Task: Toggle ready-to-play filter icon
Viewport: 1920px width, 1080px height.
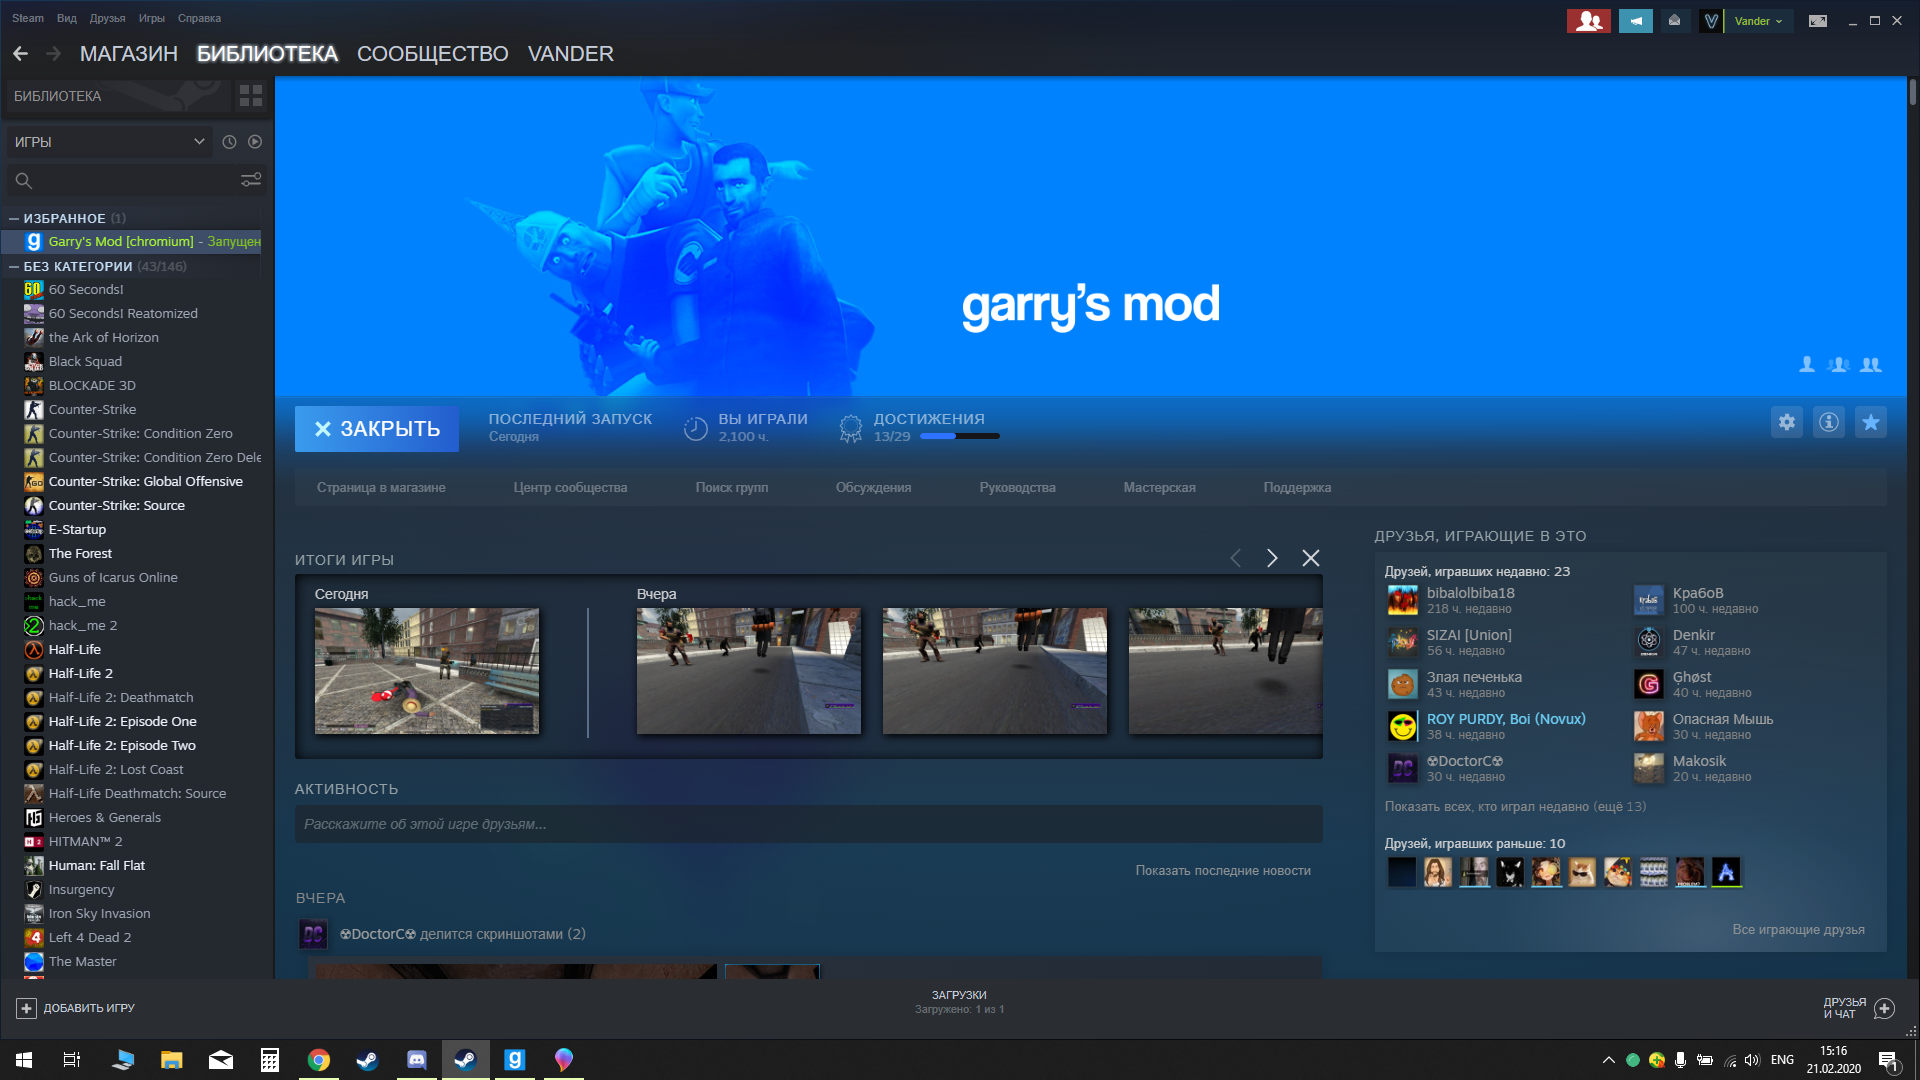Action: (255, 142)
